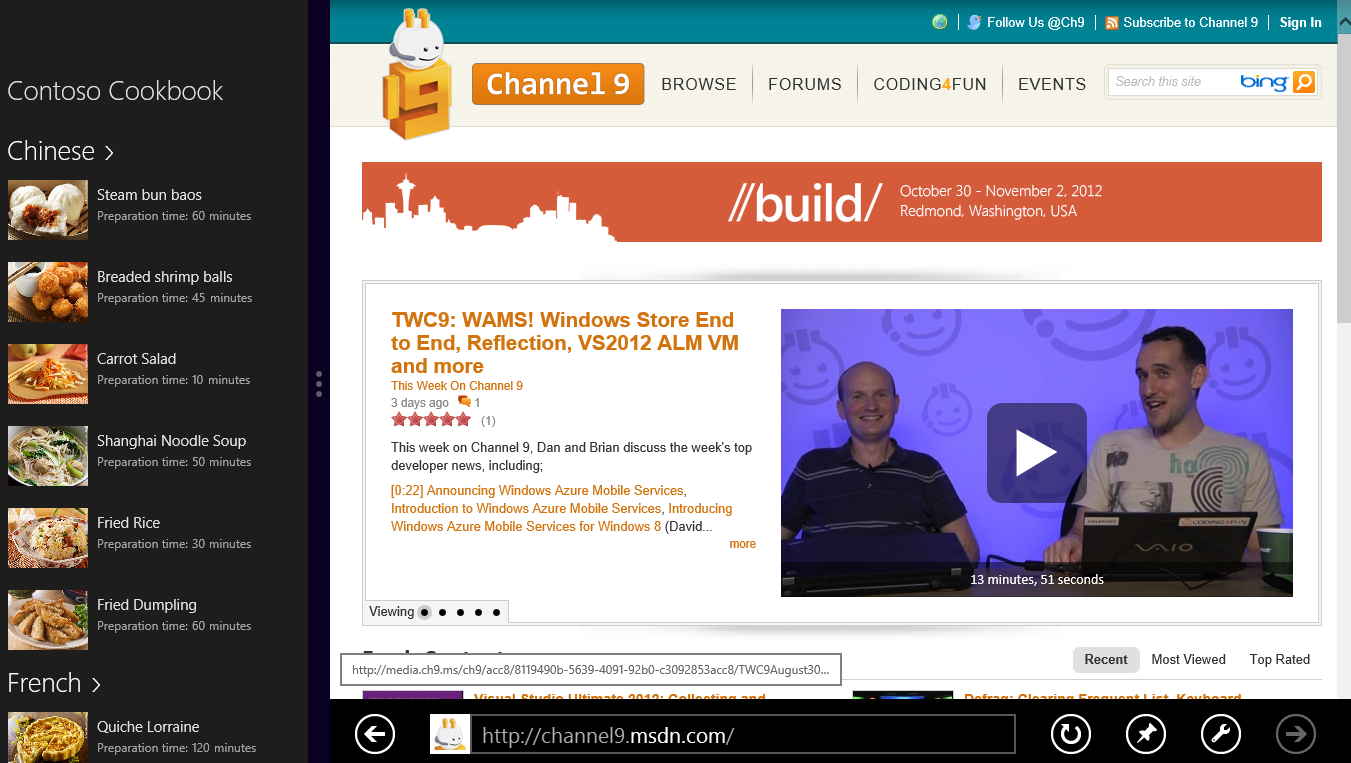
Task: Click the browser back arrow button
Action: [x=375, y=735]
